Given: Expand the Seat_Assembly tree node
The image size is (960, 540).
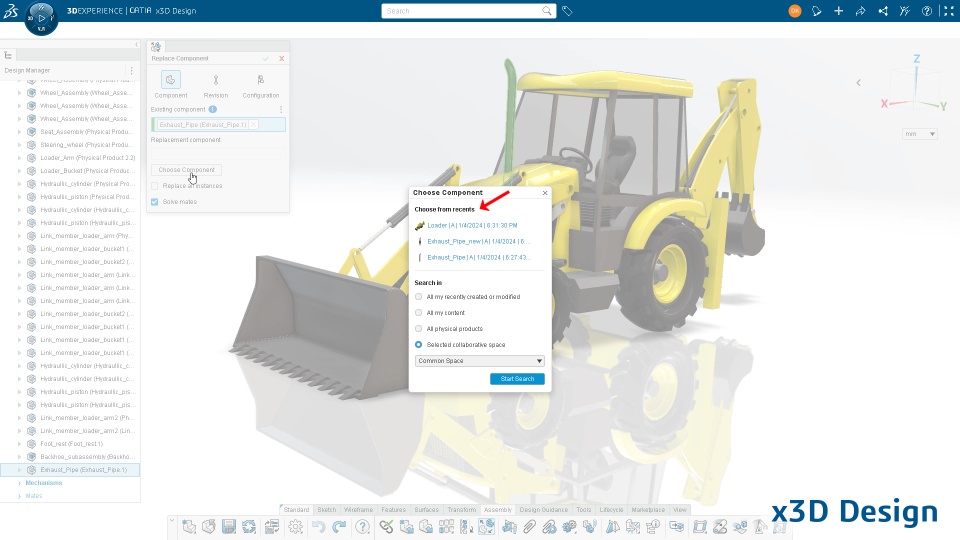Looking at the screenshot, I should 20,132.
